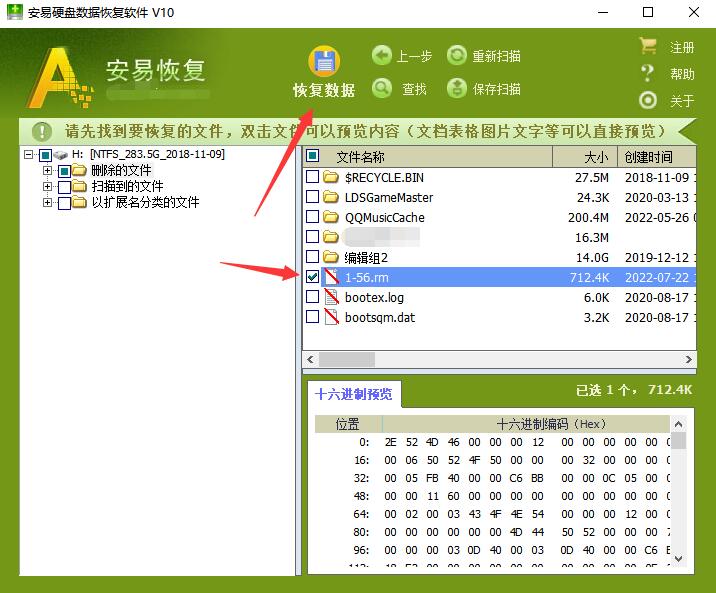The height and width of the screenshot is (593, 716).
Task: Click the 扫描到的文件 folder icon
Action: [x=79, y=186]
